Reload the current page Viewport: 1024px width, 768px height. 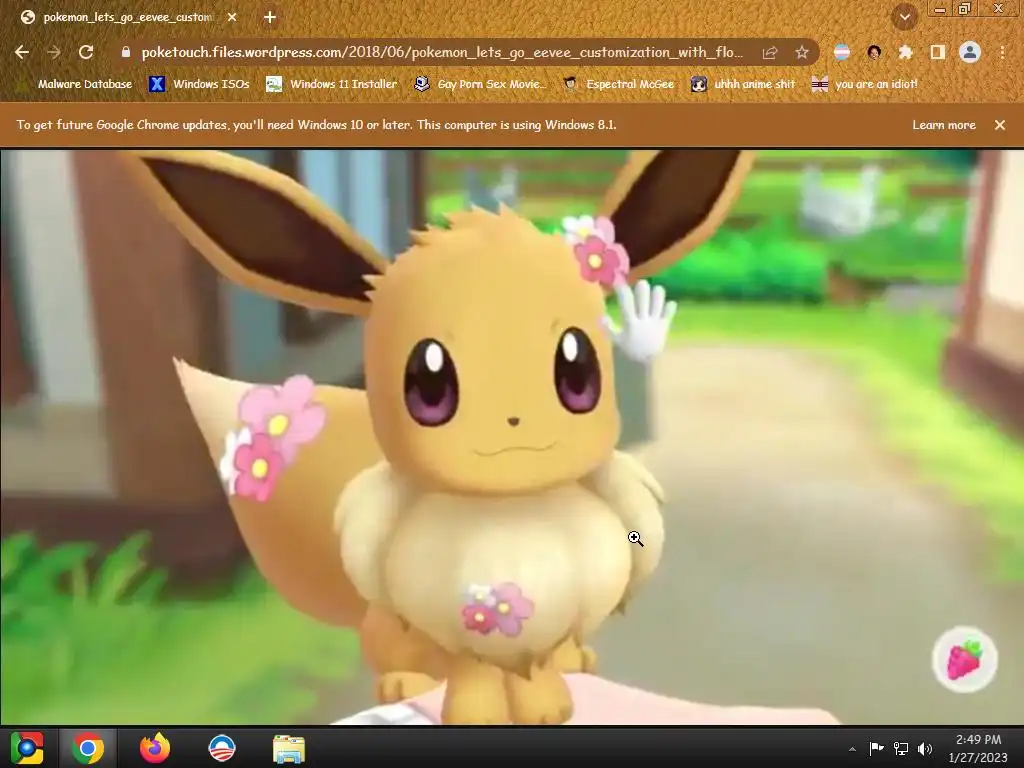(86, 52)
